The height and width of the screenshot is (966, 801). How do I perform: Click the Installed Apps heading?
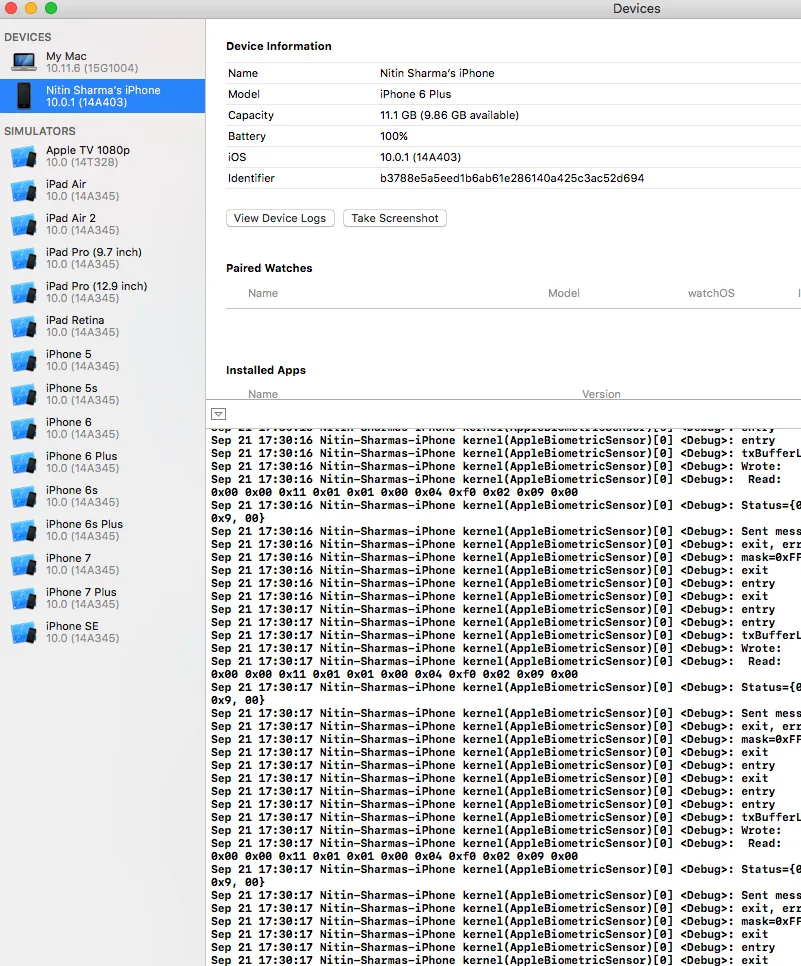pos(266,370)
